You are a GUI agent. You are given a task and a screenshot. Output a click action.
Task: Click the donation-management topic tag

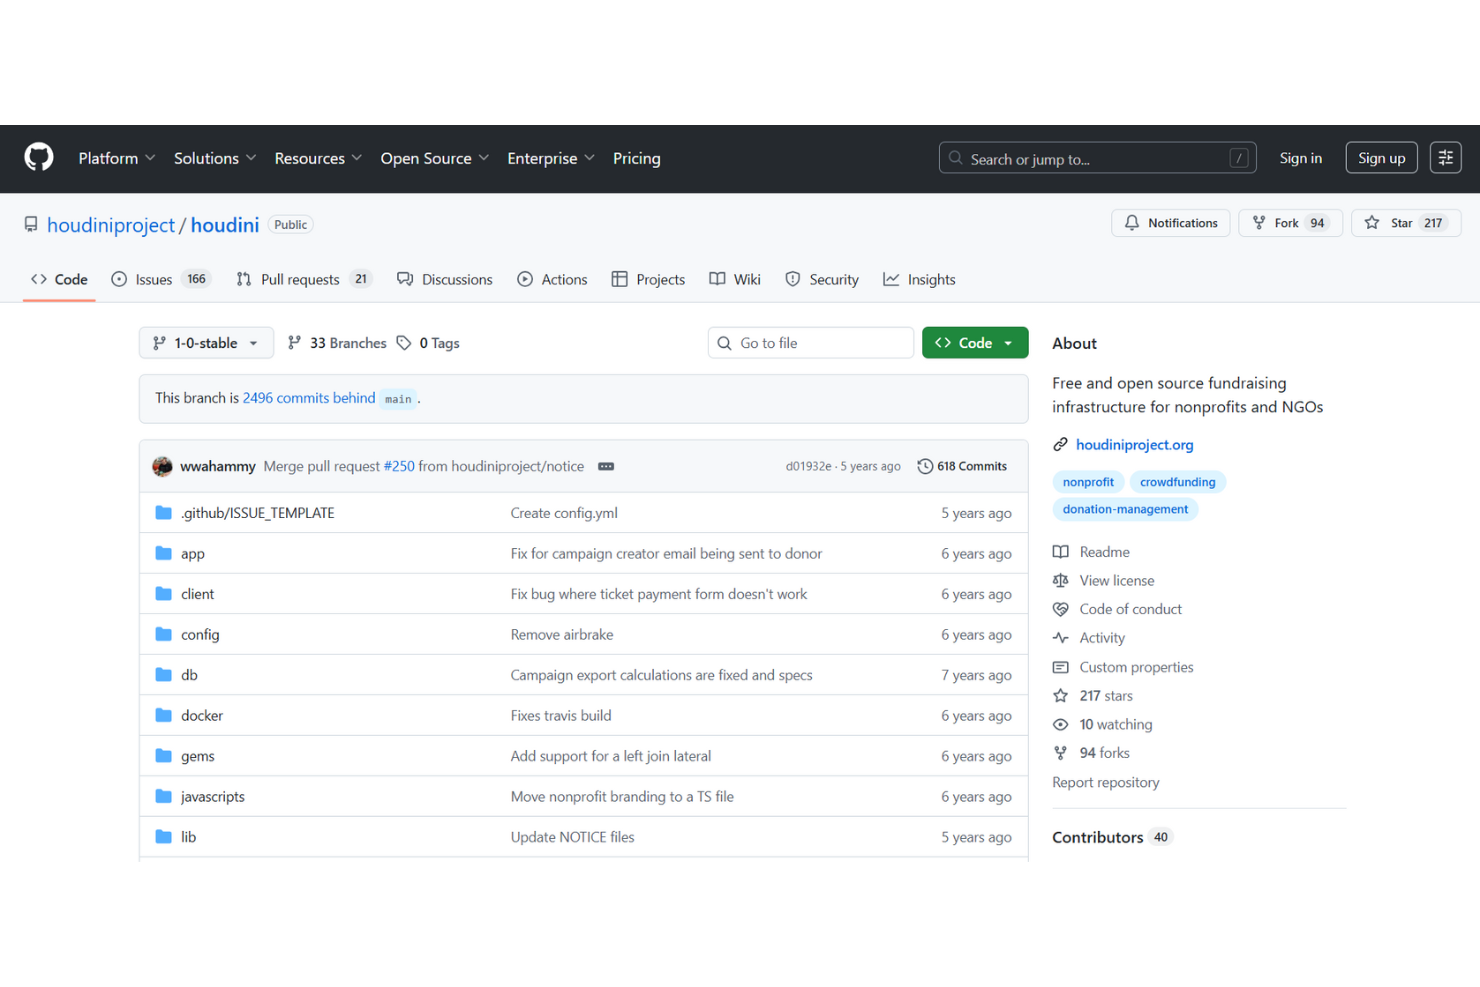(1125, 509)
